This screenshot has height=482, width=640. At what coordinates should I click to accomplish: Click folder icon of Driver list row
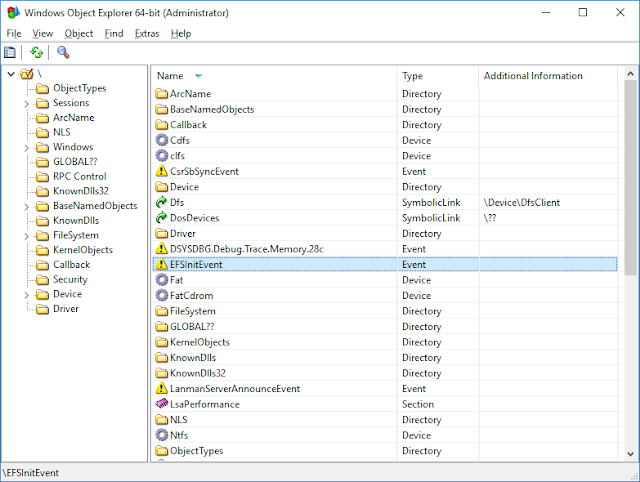(x=162, y=233)
